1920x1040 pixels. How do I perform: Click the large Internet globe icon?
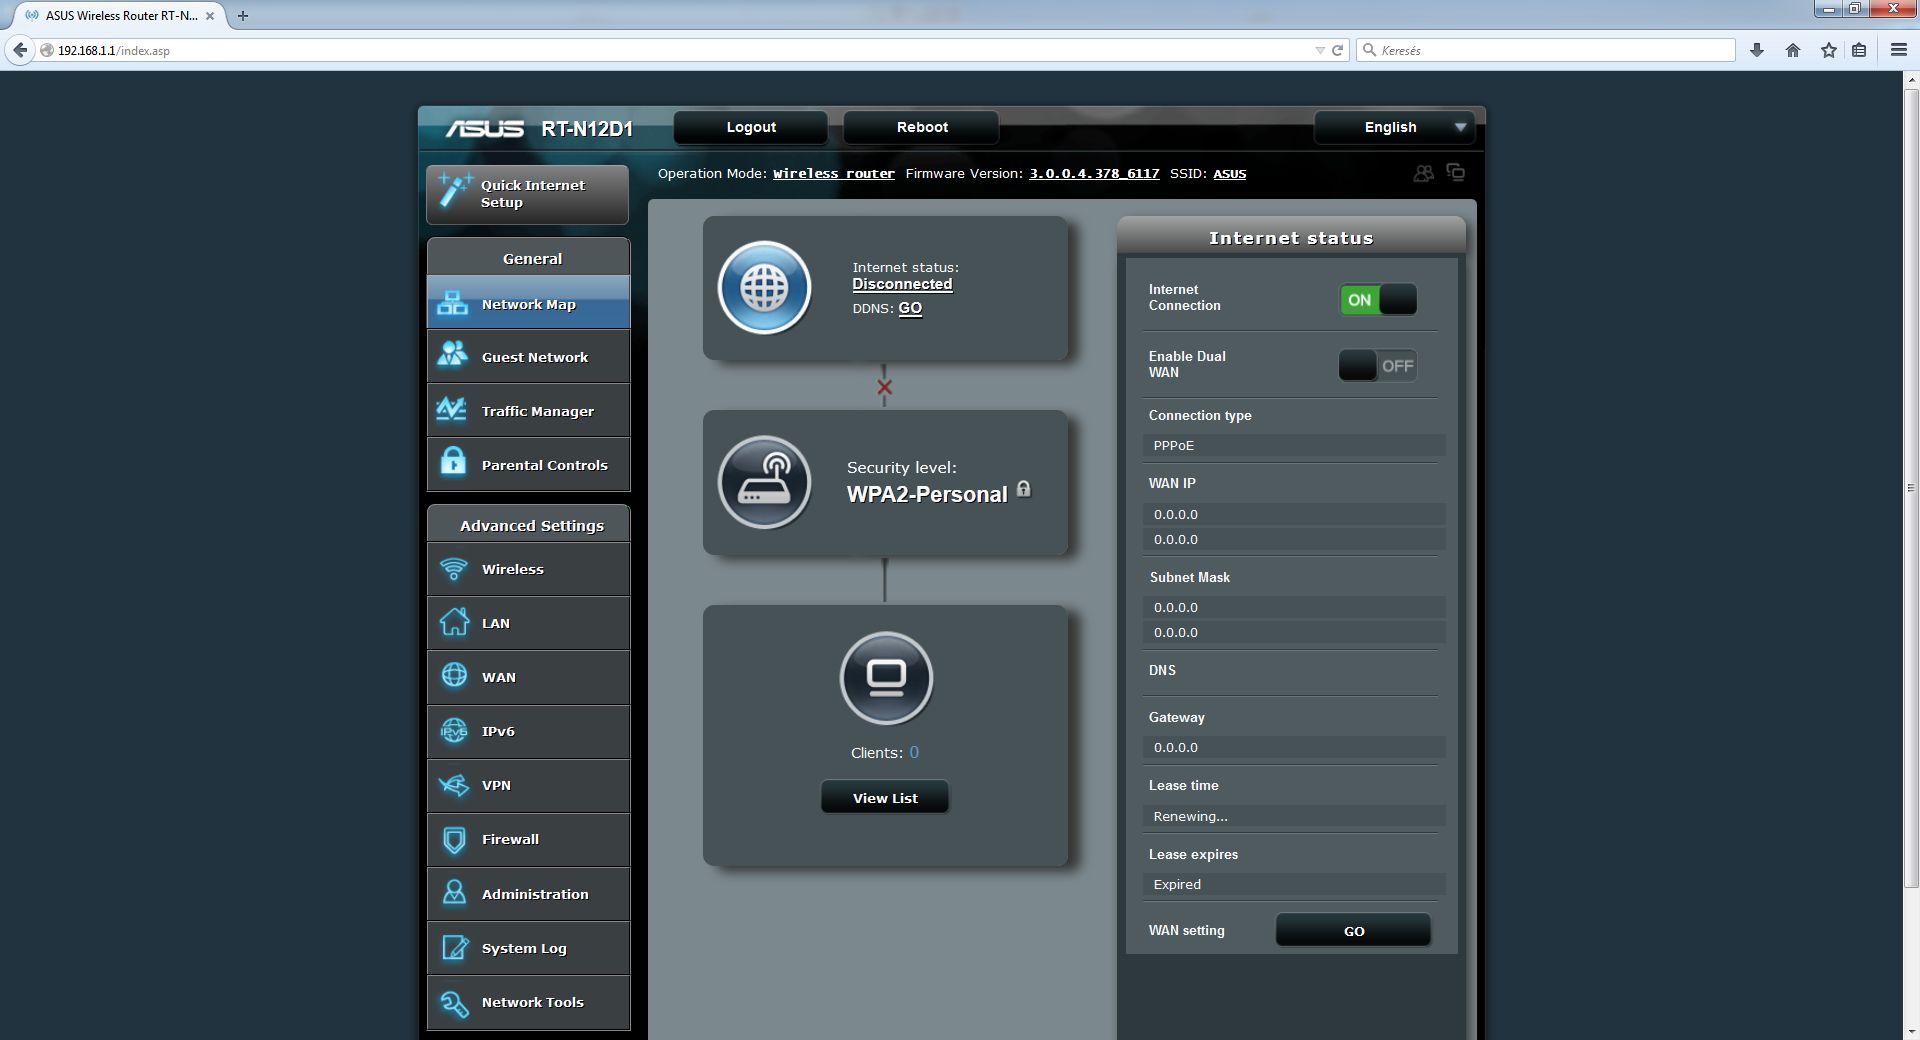pos(764,288)
